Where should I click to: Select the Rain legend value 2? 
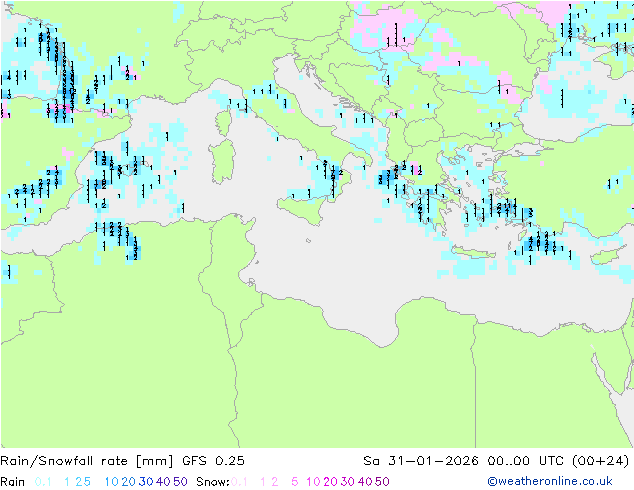pos(79,482)
